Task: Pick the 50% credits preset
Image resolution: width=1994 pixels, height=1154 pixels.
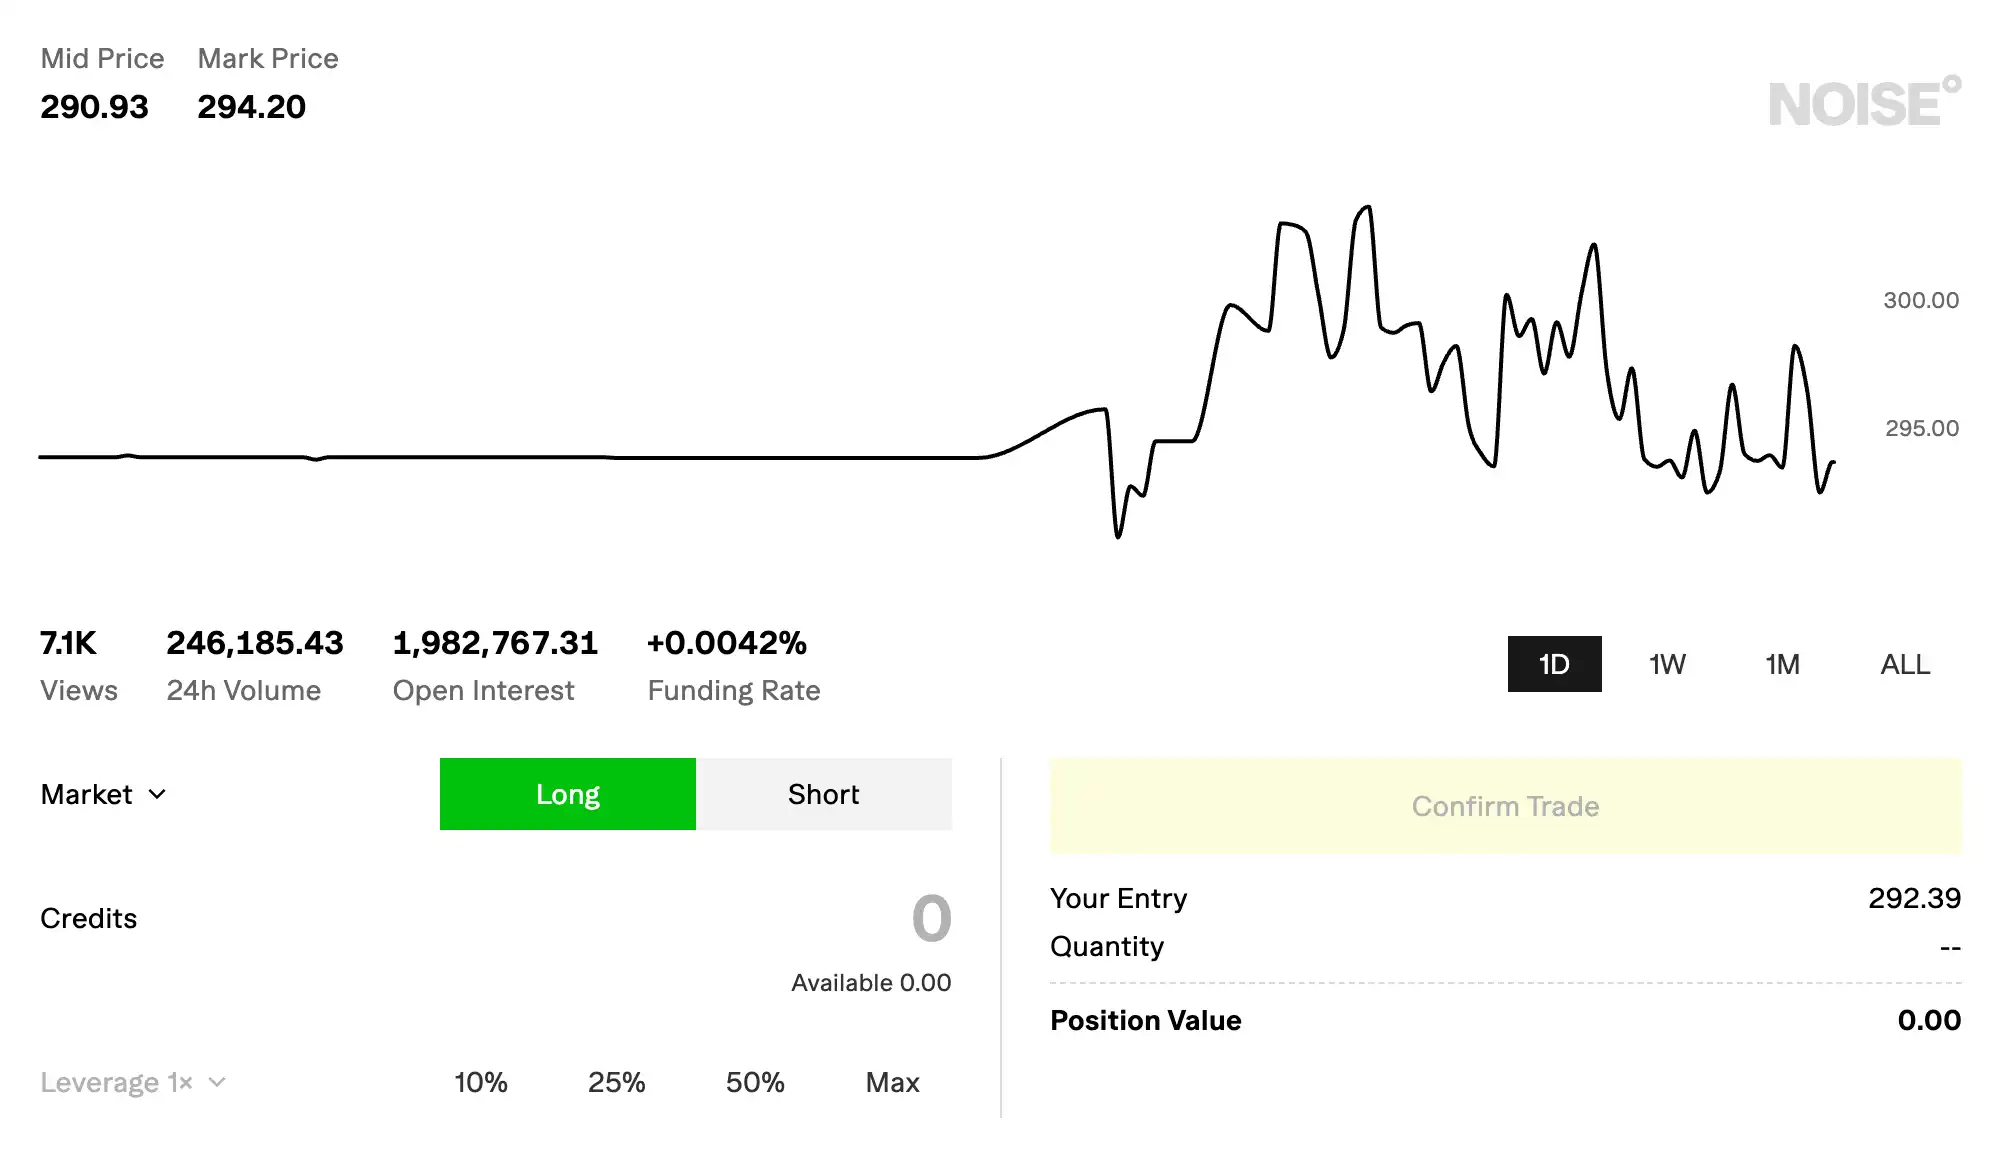Action: coord(755,1082)
